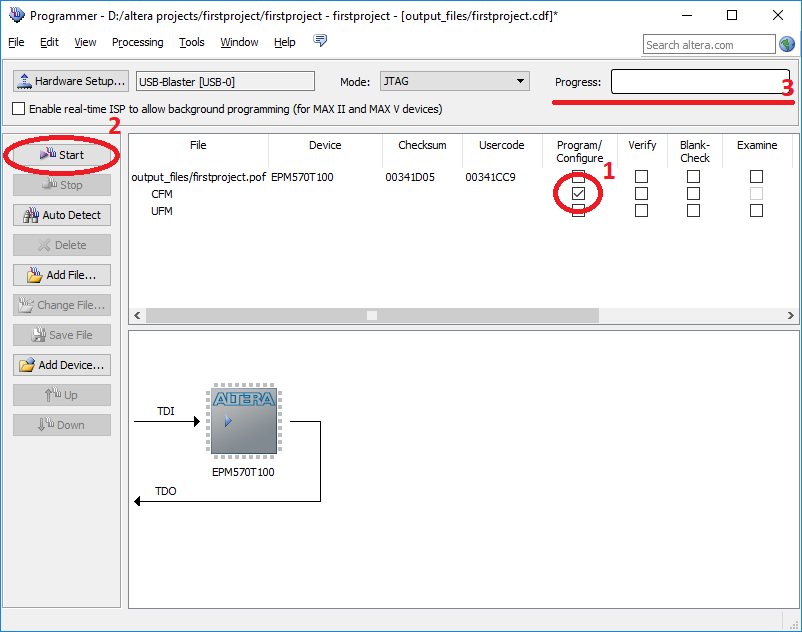Image resolution: width=802 pixels, height=632 pixels.
Task: Click the Add File button
Action: click(x=62, y=275)
